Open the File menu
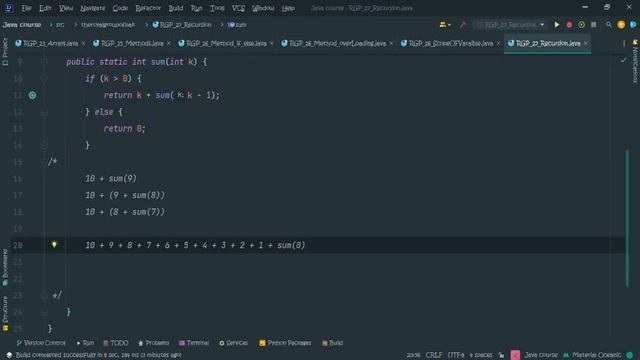Viewport: 640px width, 360px height. [26, 8]
